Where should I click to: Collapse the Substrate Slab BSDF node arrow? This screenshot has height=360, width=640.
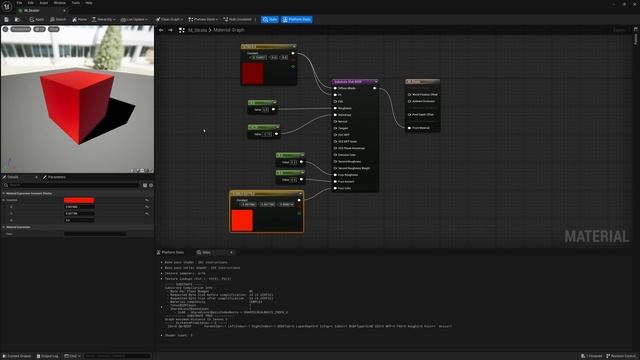point(376,82)
